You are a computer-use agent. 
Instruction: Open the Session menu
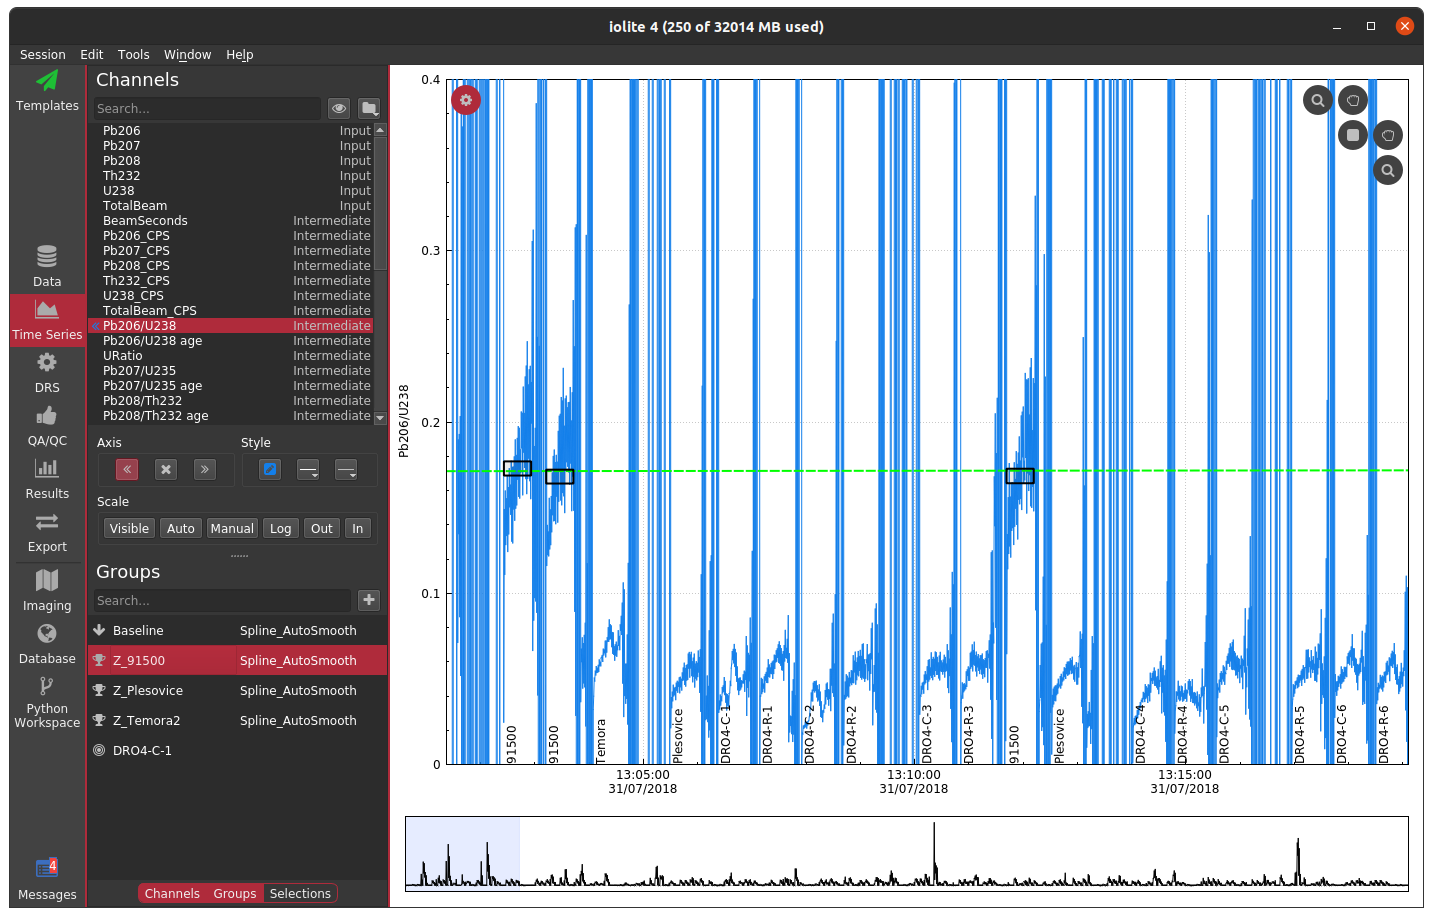pyautogui.click(x=43, y=54)
